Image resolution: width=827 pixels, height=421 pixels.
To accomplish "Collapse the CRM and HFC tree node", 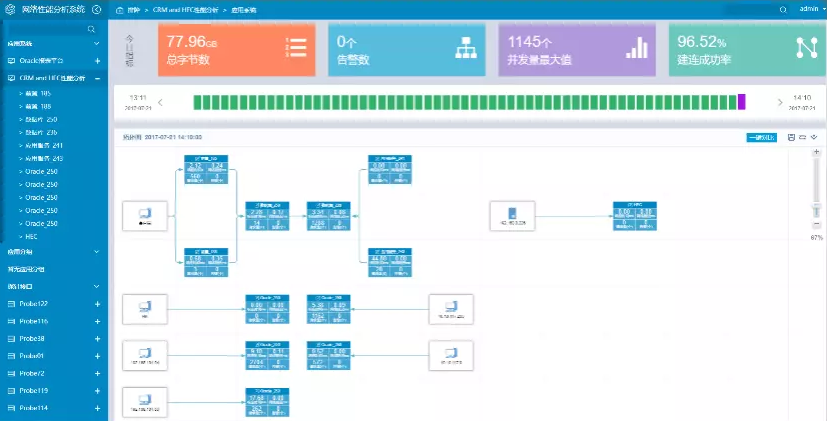I will (x=97, y=77).
